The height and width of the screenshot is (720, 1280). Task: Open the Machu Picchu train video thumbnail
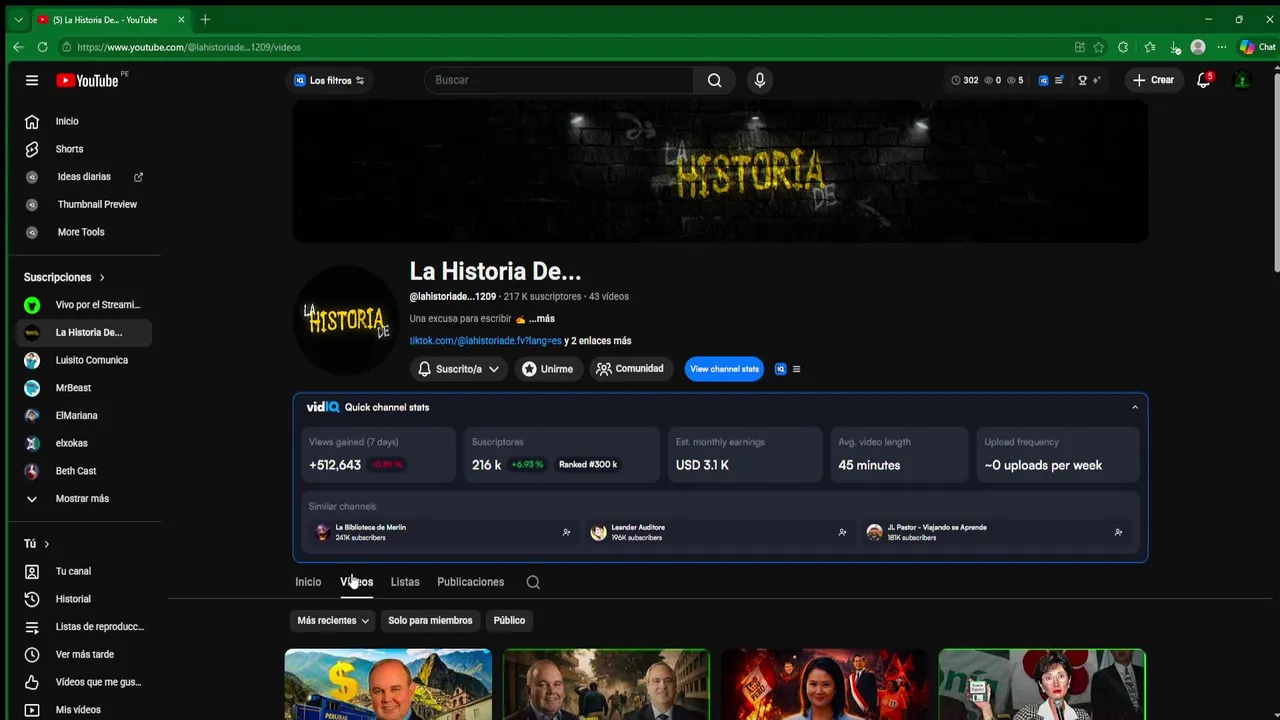tap(388, 685)
